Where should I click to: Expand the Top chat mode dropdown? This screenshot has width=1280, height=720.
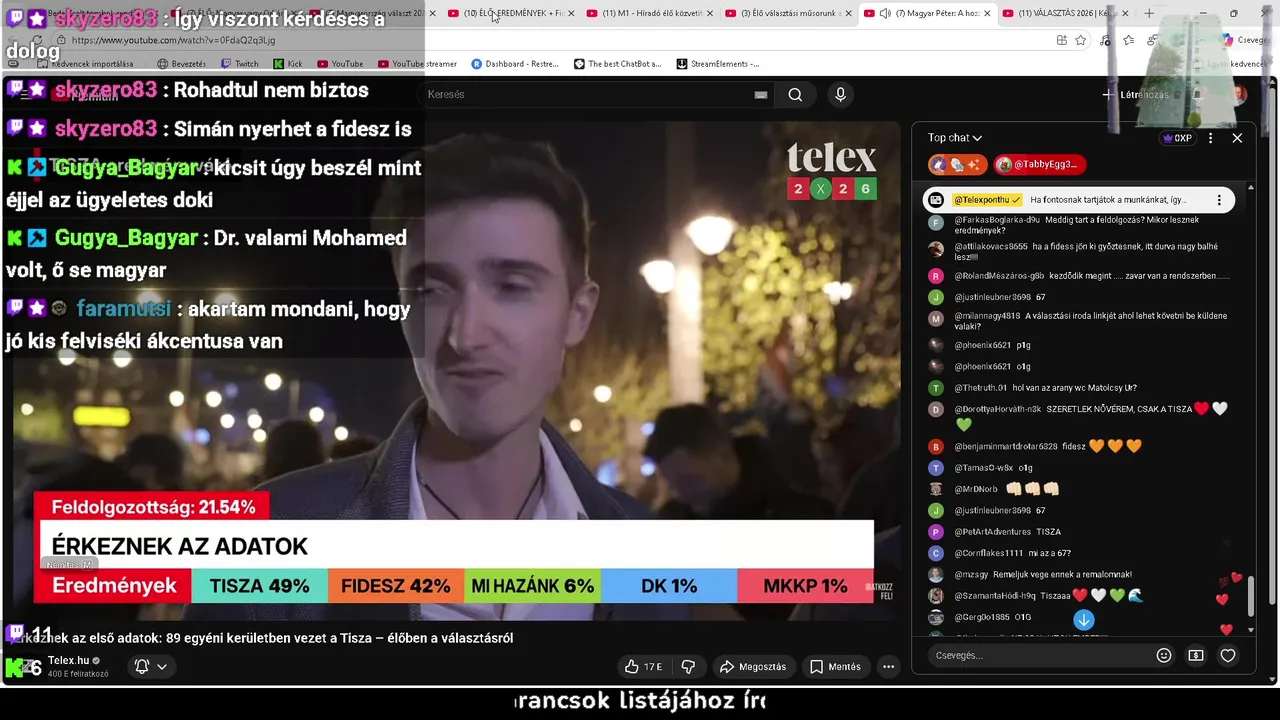[x=955, y=138]
